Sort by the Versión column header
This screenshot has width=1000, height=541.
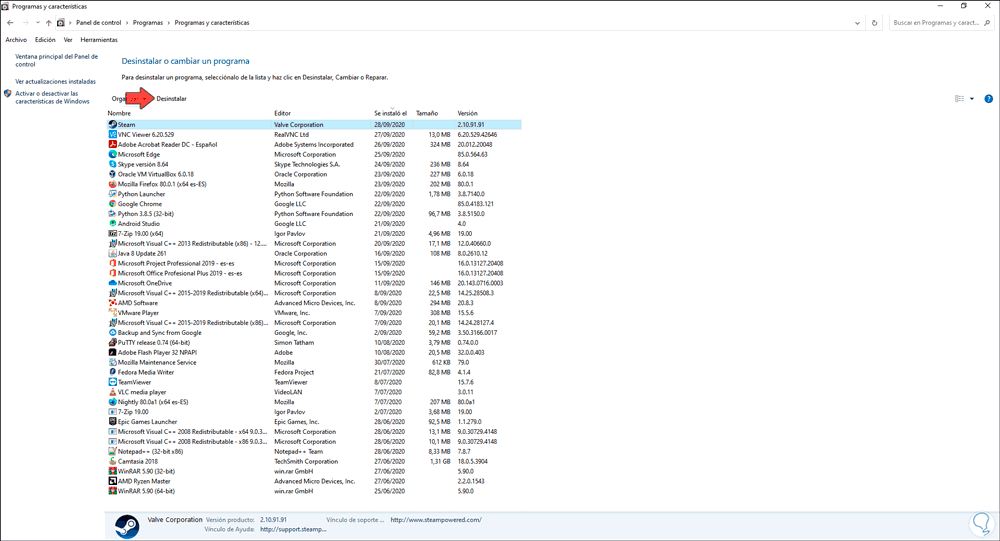tap(467, 114)
